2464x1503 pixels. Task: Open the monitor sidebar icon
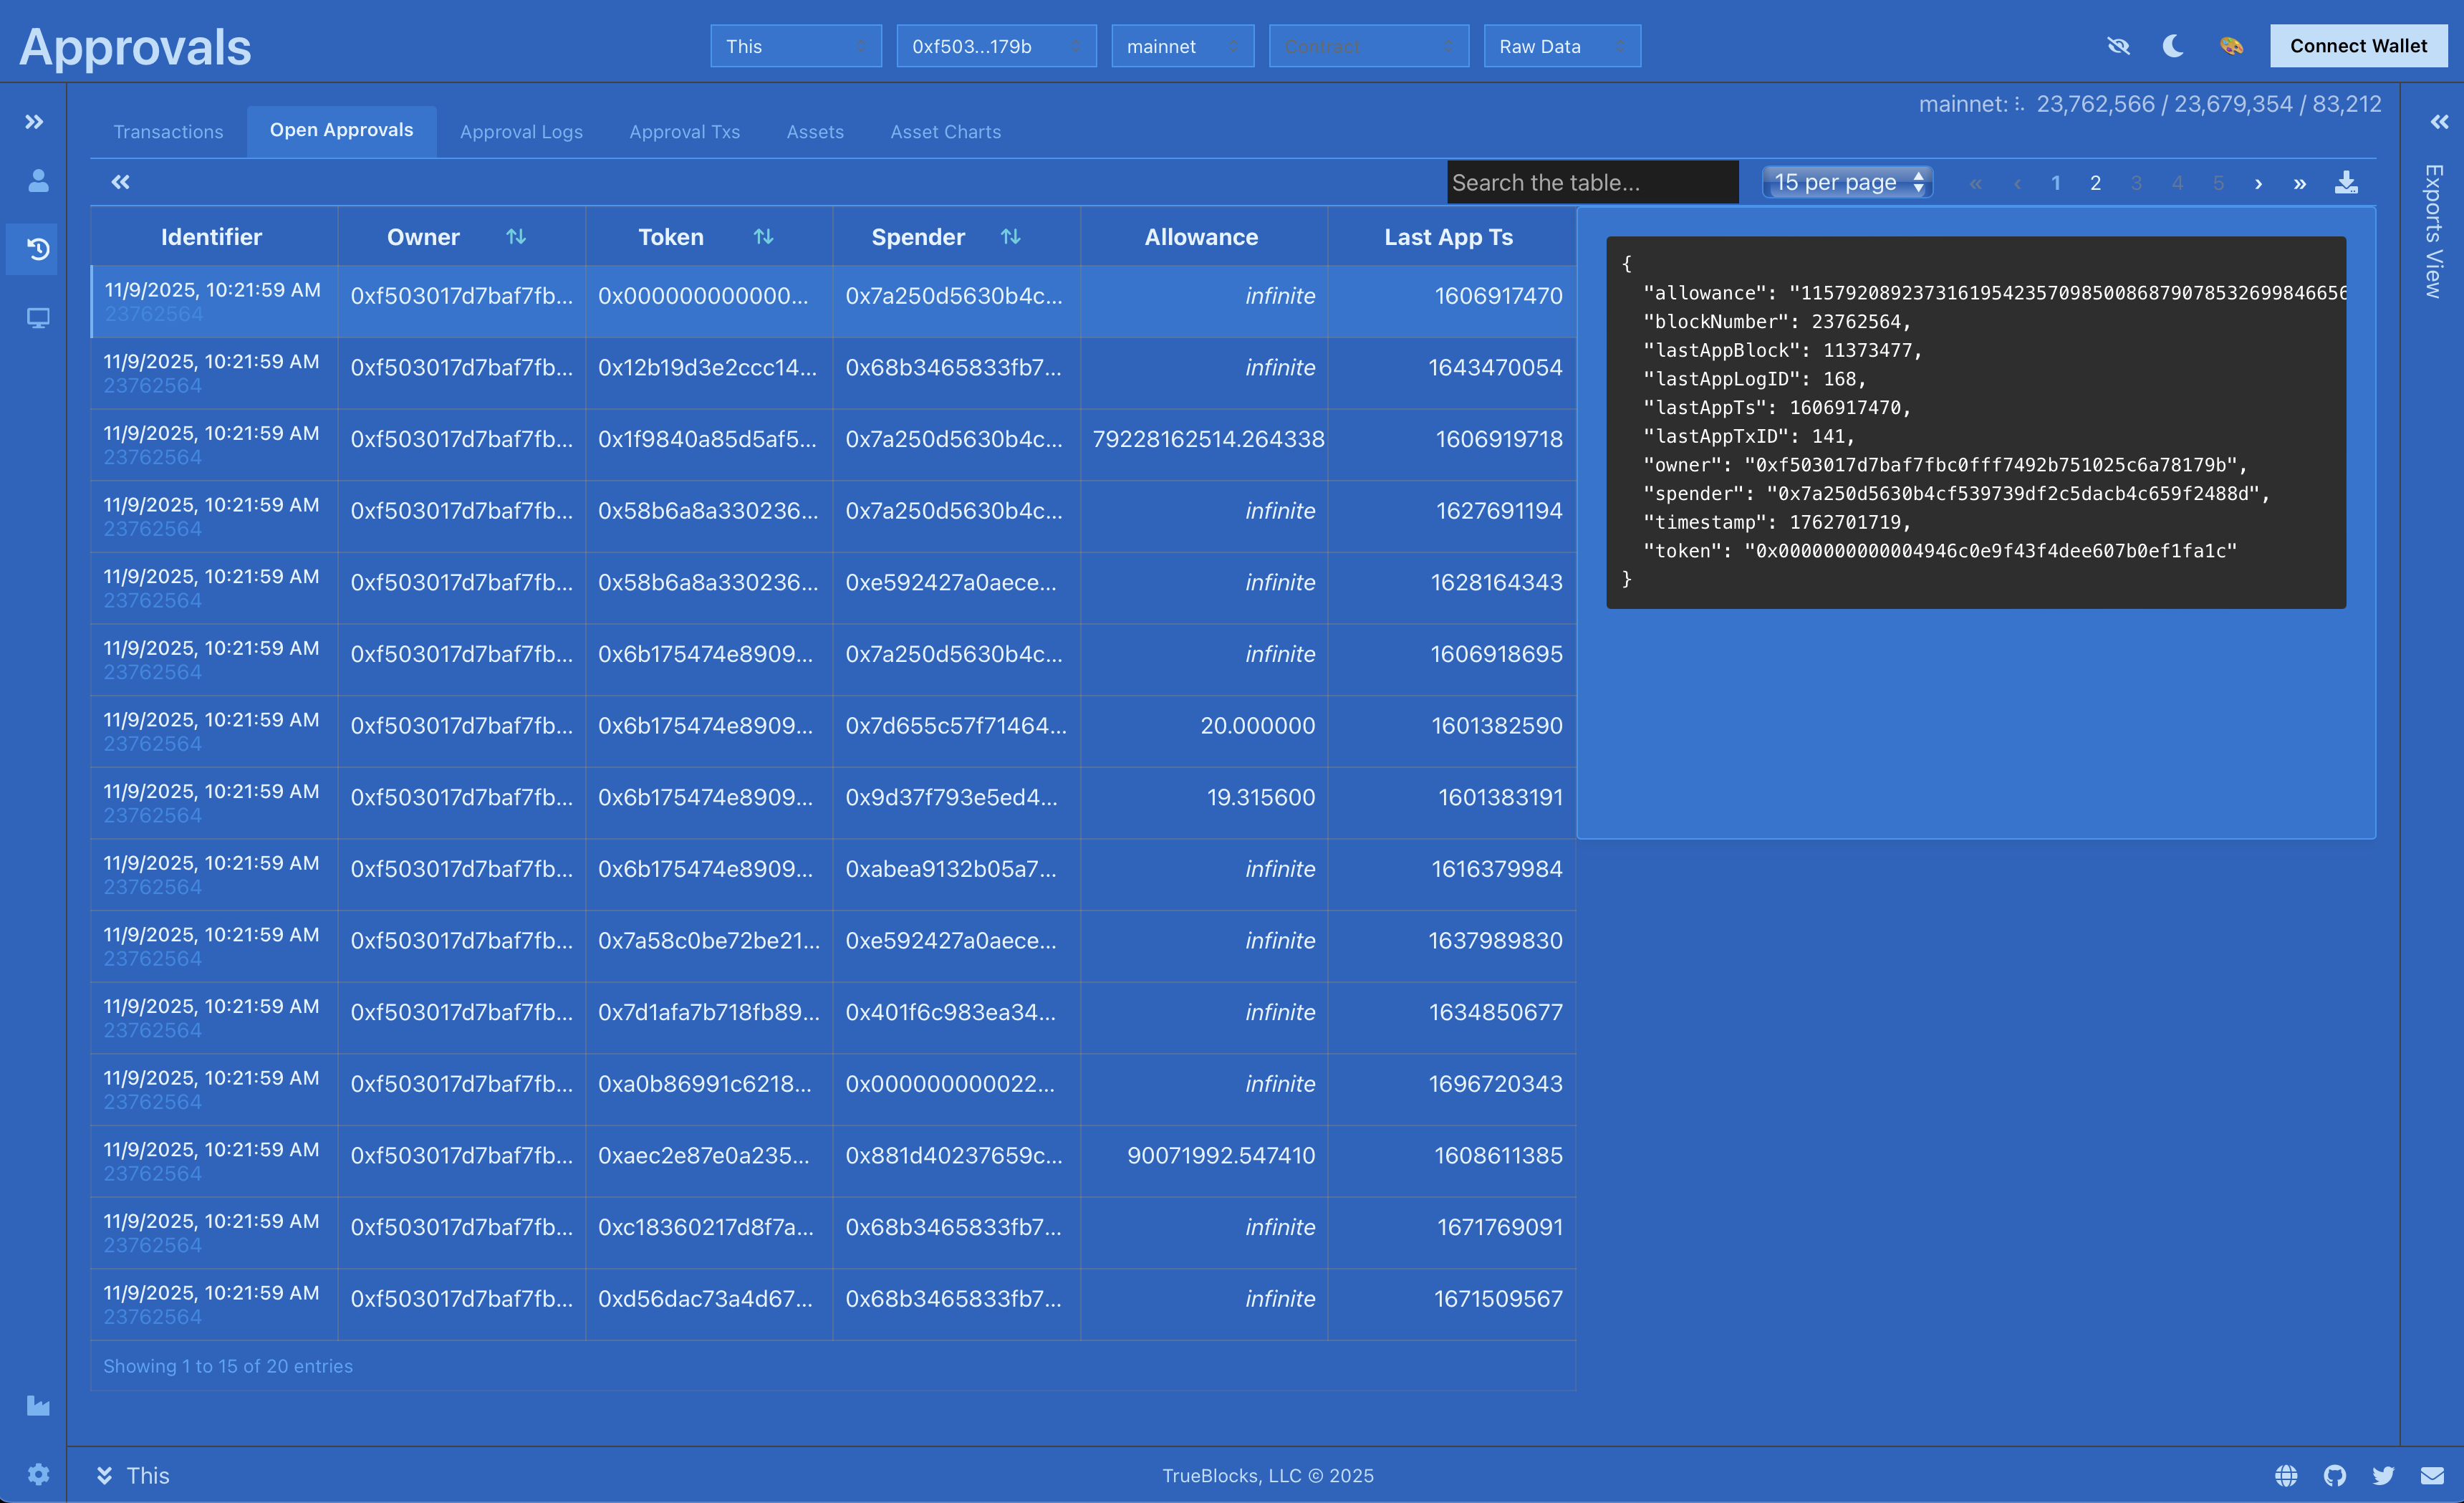point(38,318)
